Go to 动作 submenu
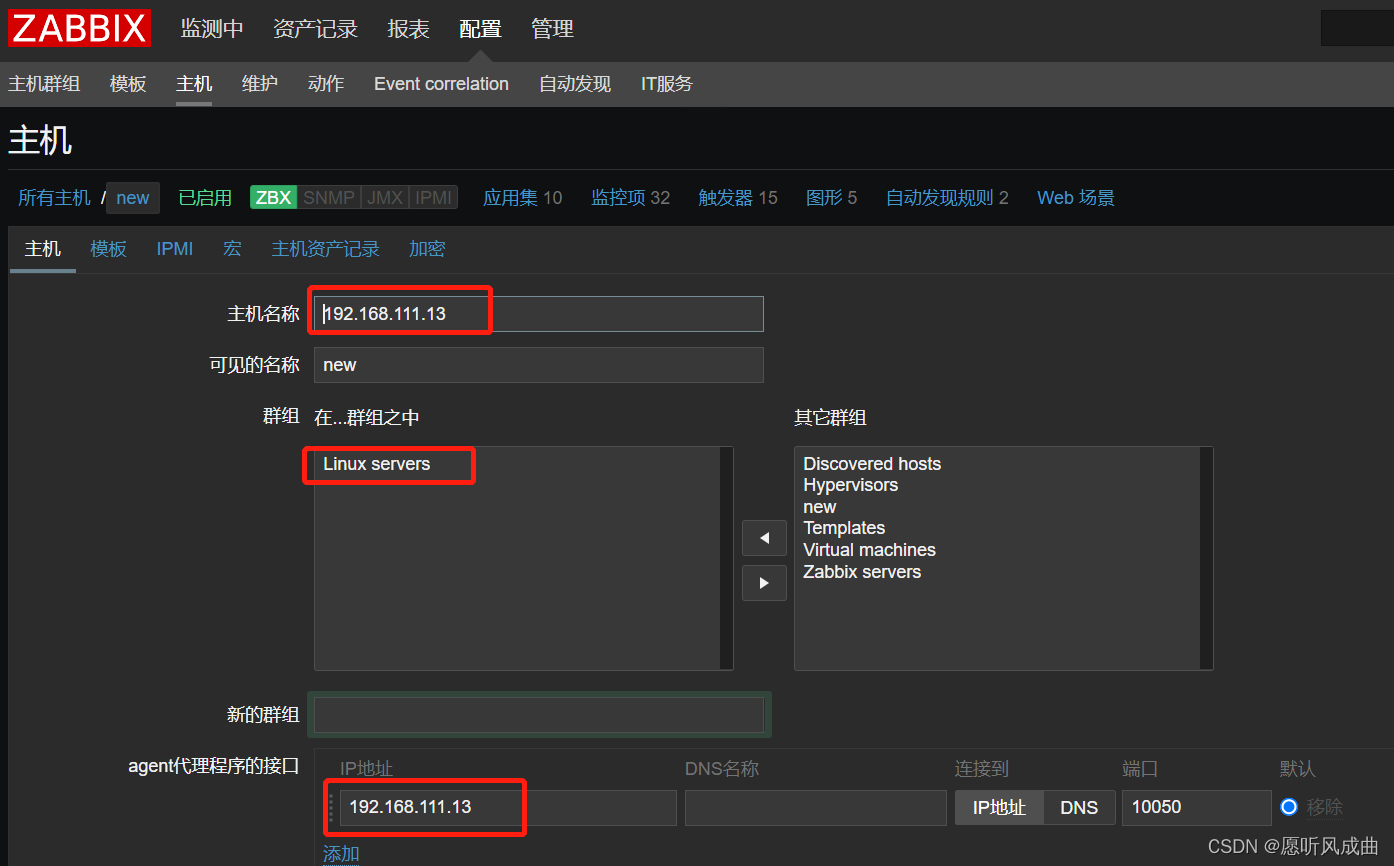The height and width of the screenshot is (866, 1394). coord(326,84)
